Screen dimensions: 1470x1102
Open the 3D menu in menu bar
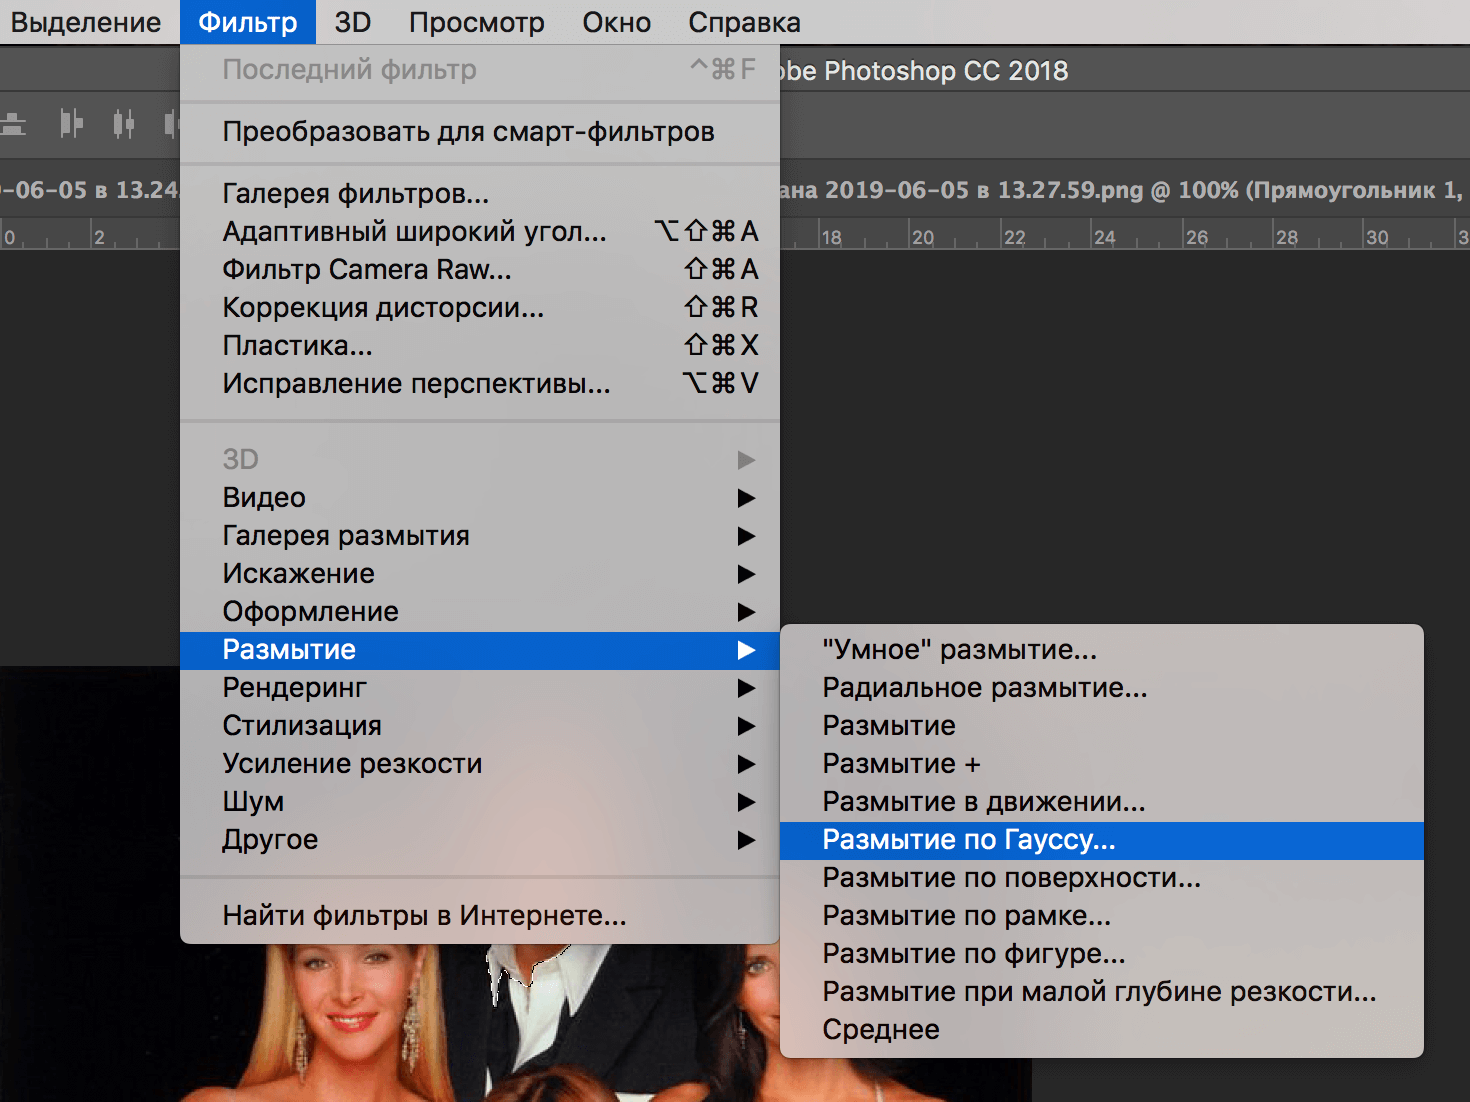click(x=352, y=21)
